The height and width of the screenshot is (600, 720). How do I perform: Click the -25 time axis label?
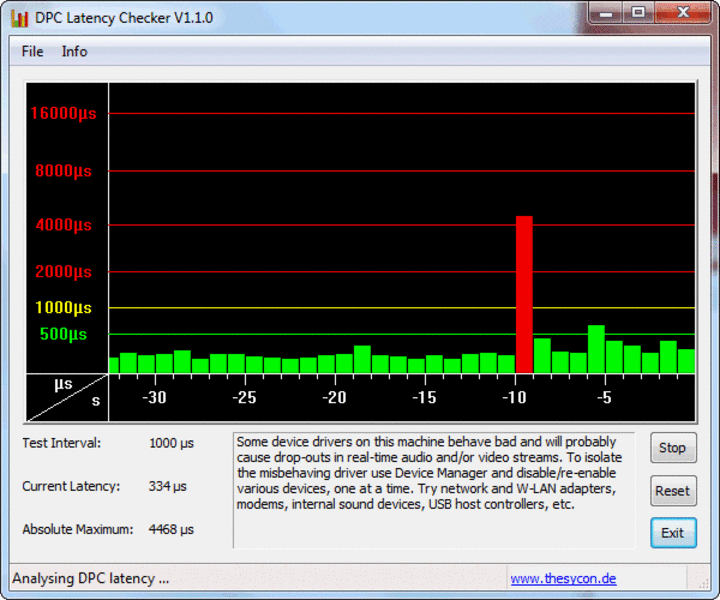point(244,398)
